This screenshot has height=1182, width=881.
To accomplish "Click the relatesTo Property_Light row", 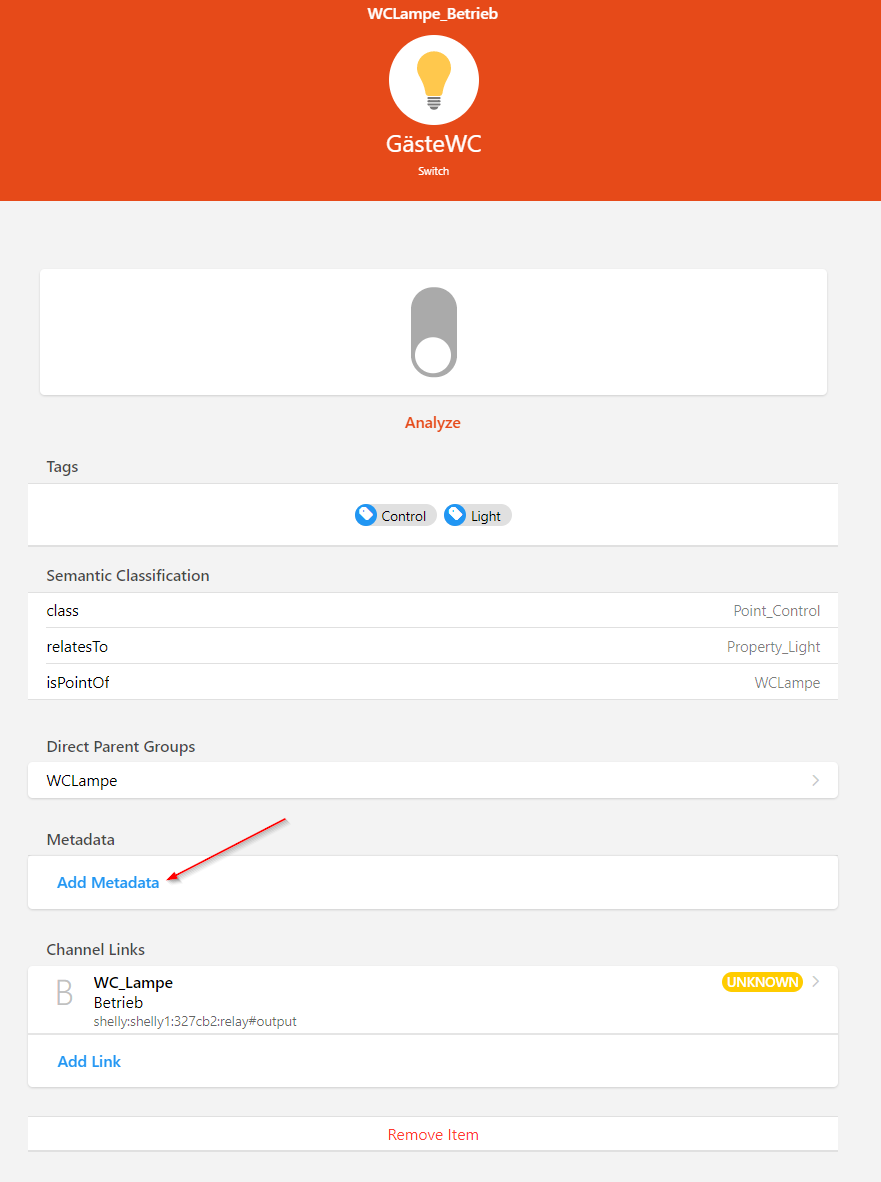I will click(x=433, y=647).
